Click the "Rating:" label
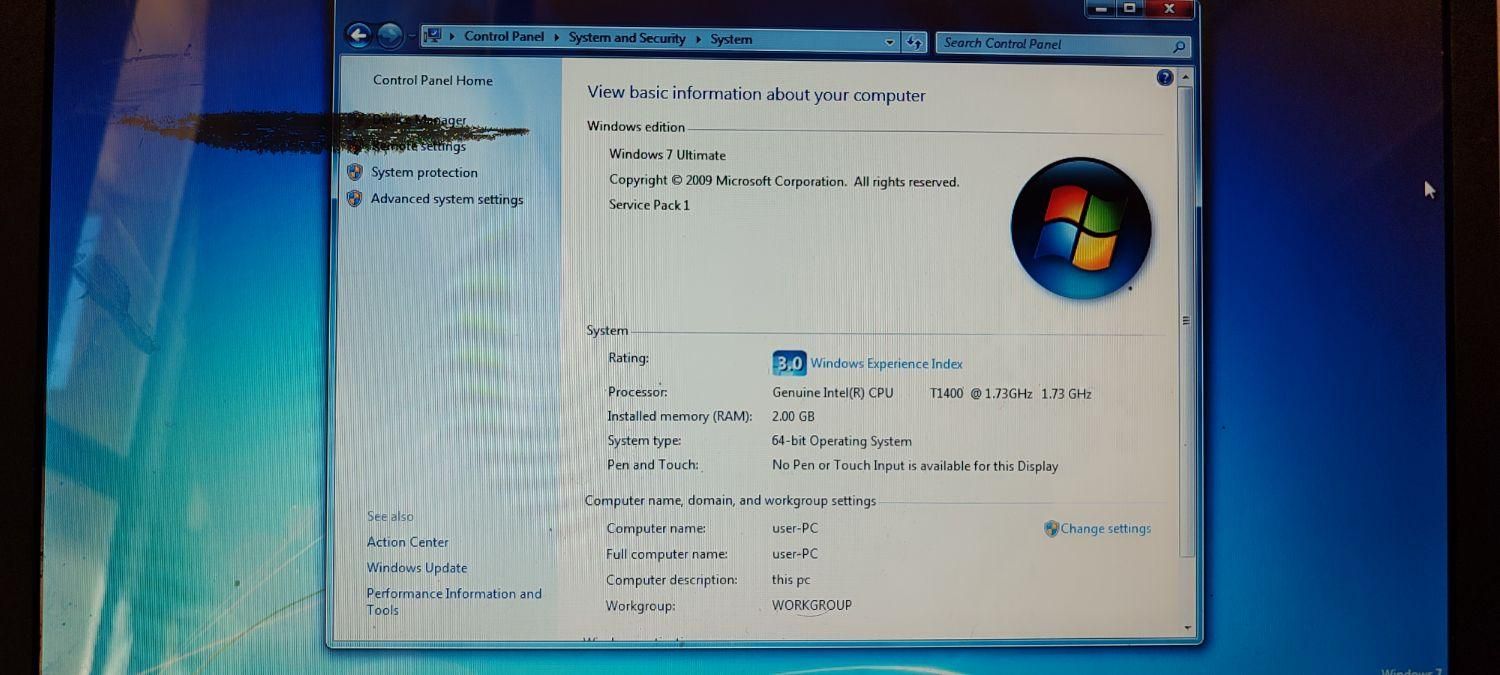Screen dimensions: 1500x675 pyautogui.click(x=628, y=358)
